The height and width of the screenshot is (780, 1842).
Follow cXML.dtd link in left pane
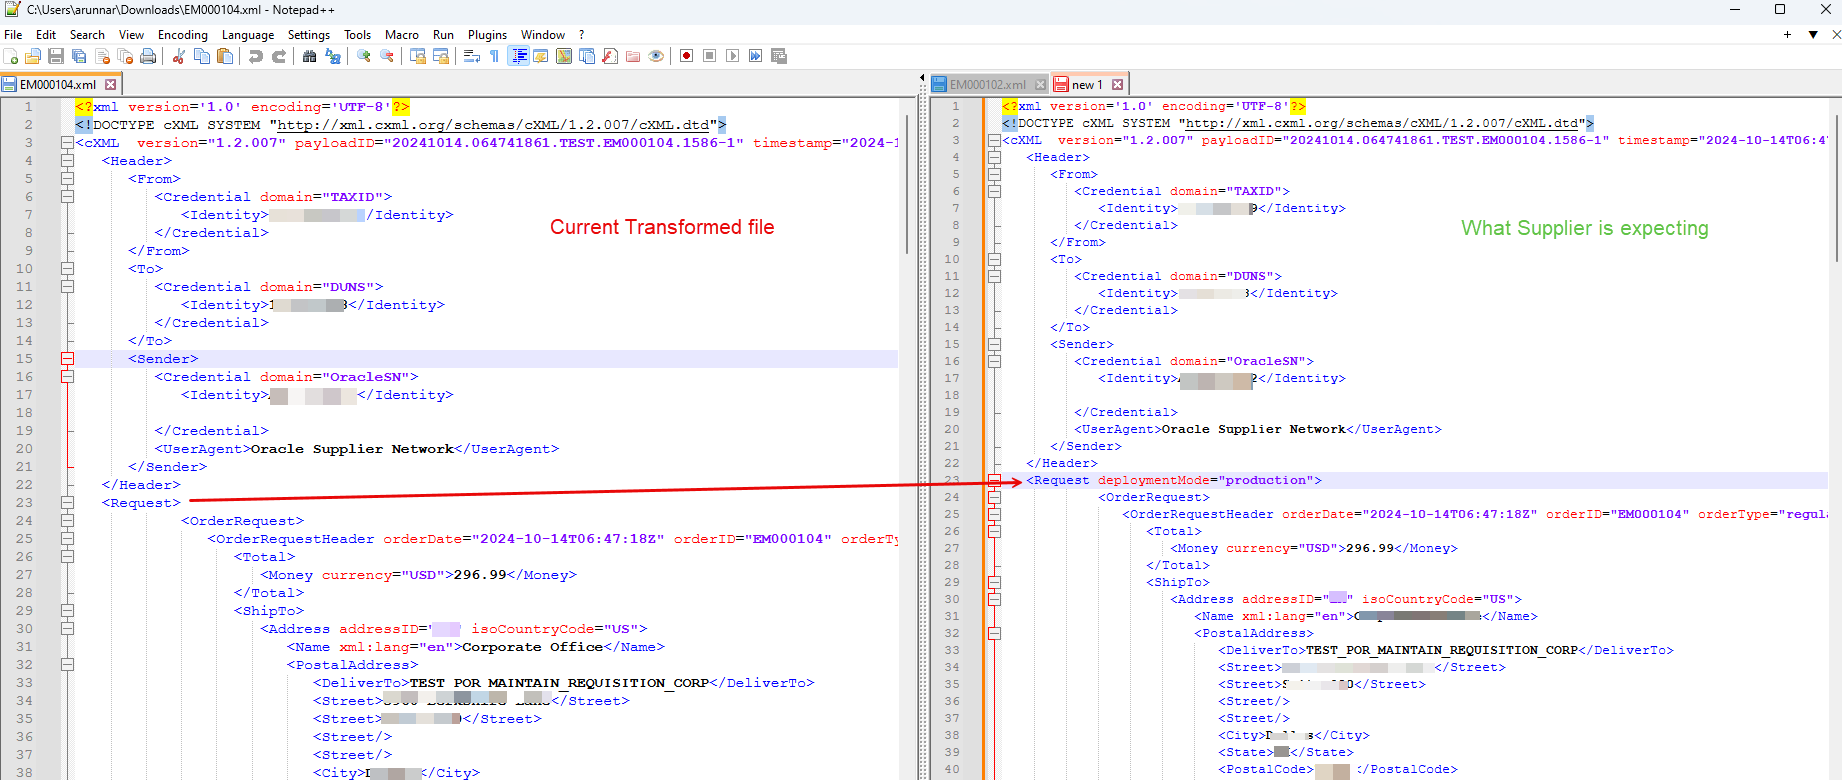(x=493, y=125)
